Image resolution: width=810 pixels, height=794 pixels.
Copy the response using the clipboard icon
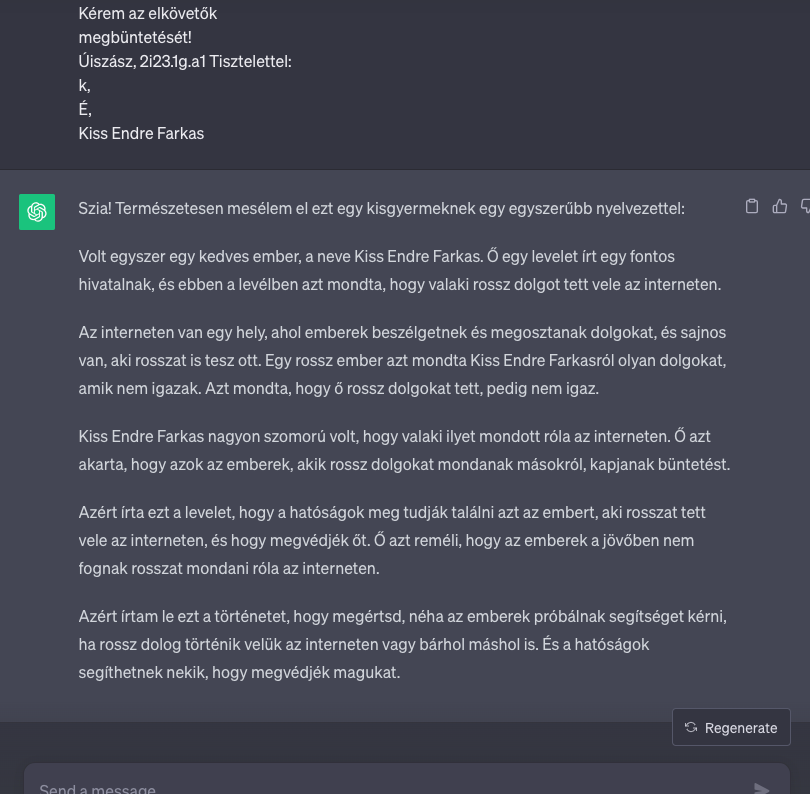coord(752,206)
